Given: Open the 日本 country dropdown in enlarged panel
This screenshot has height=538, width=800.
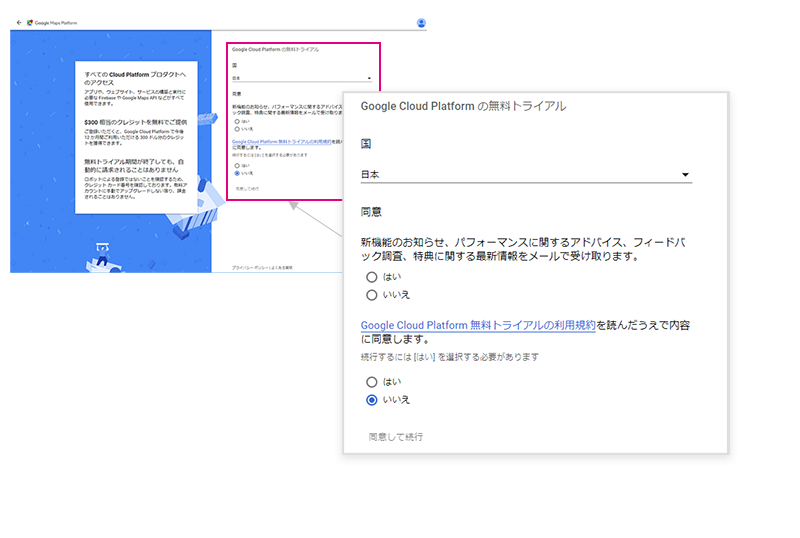Looking at the screenshot, I should (x=526, y=175).
